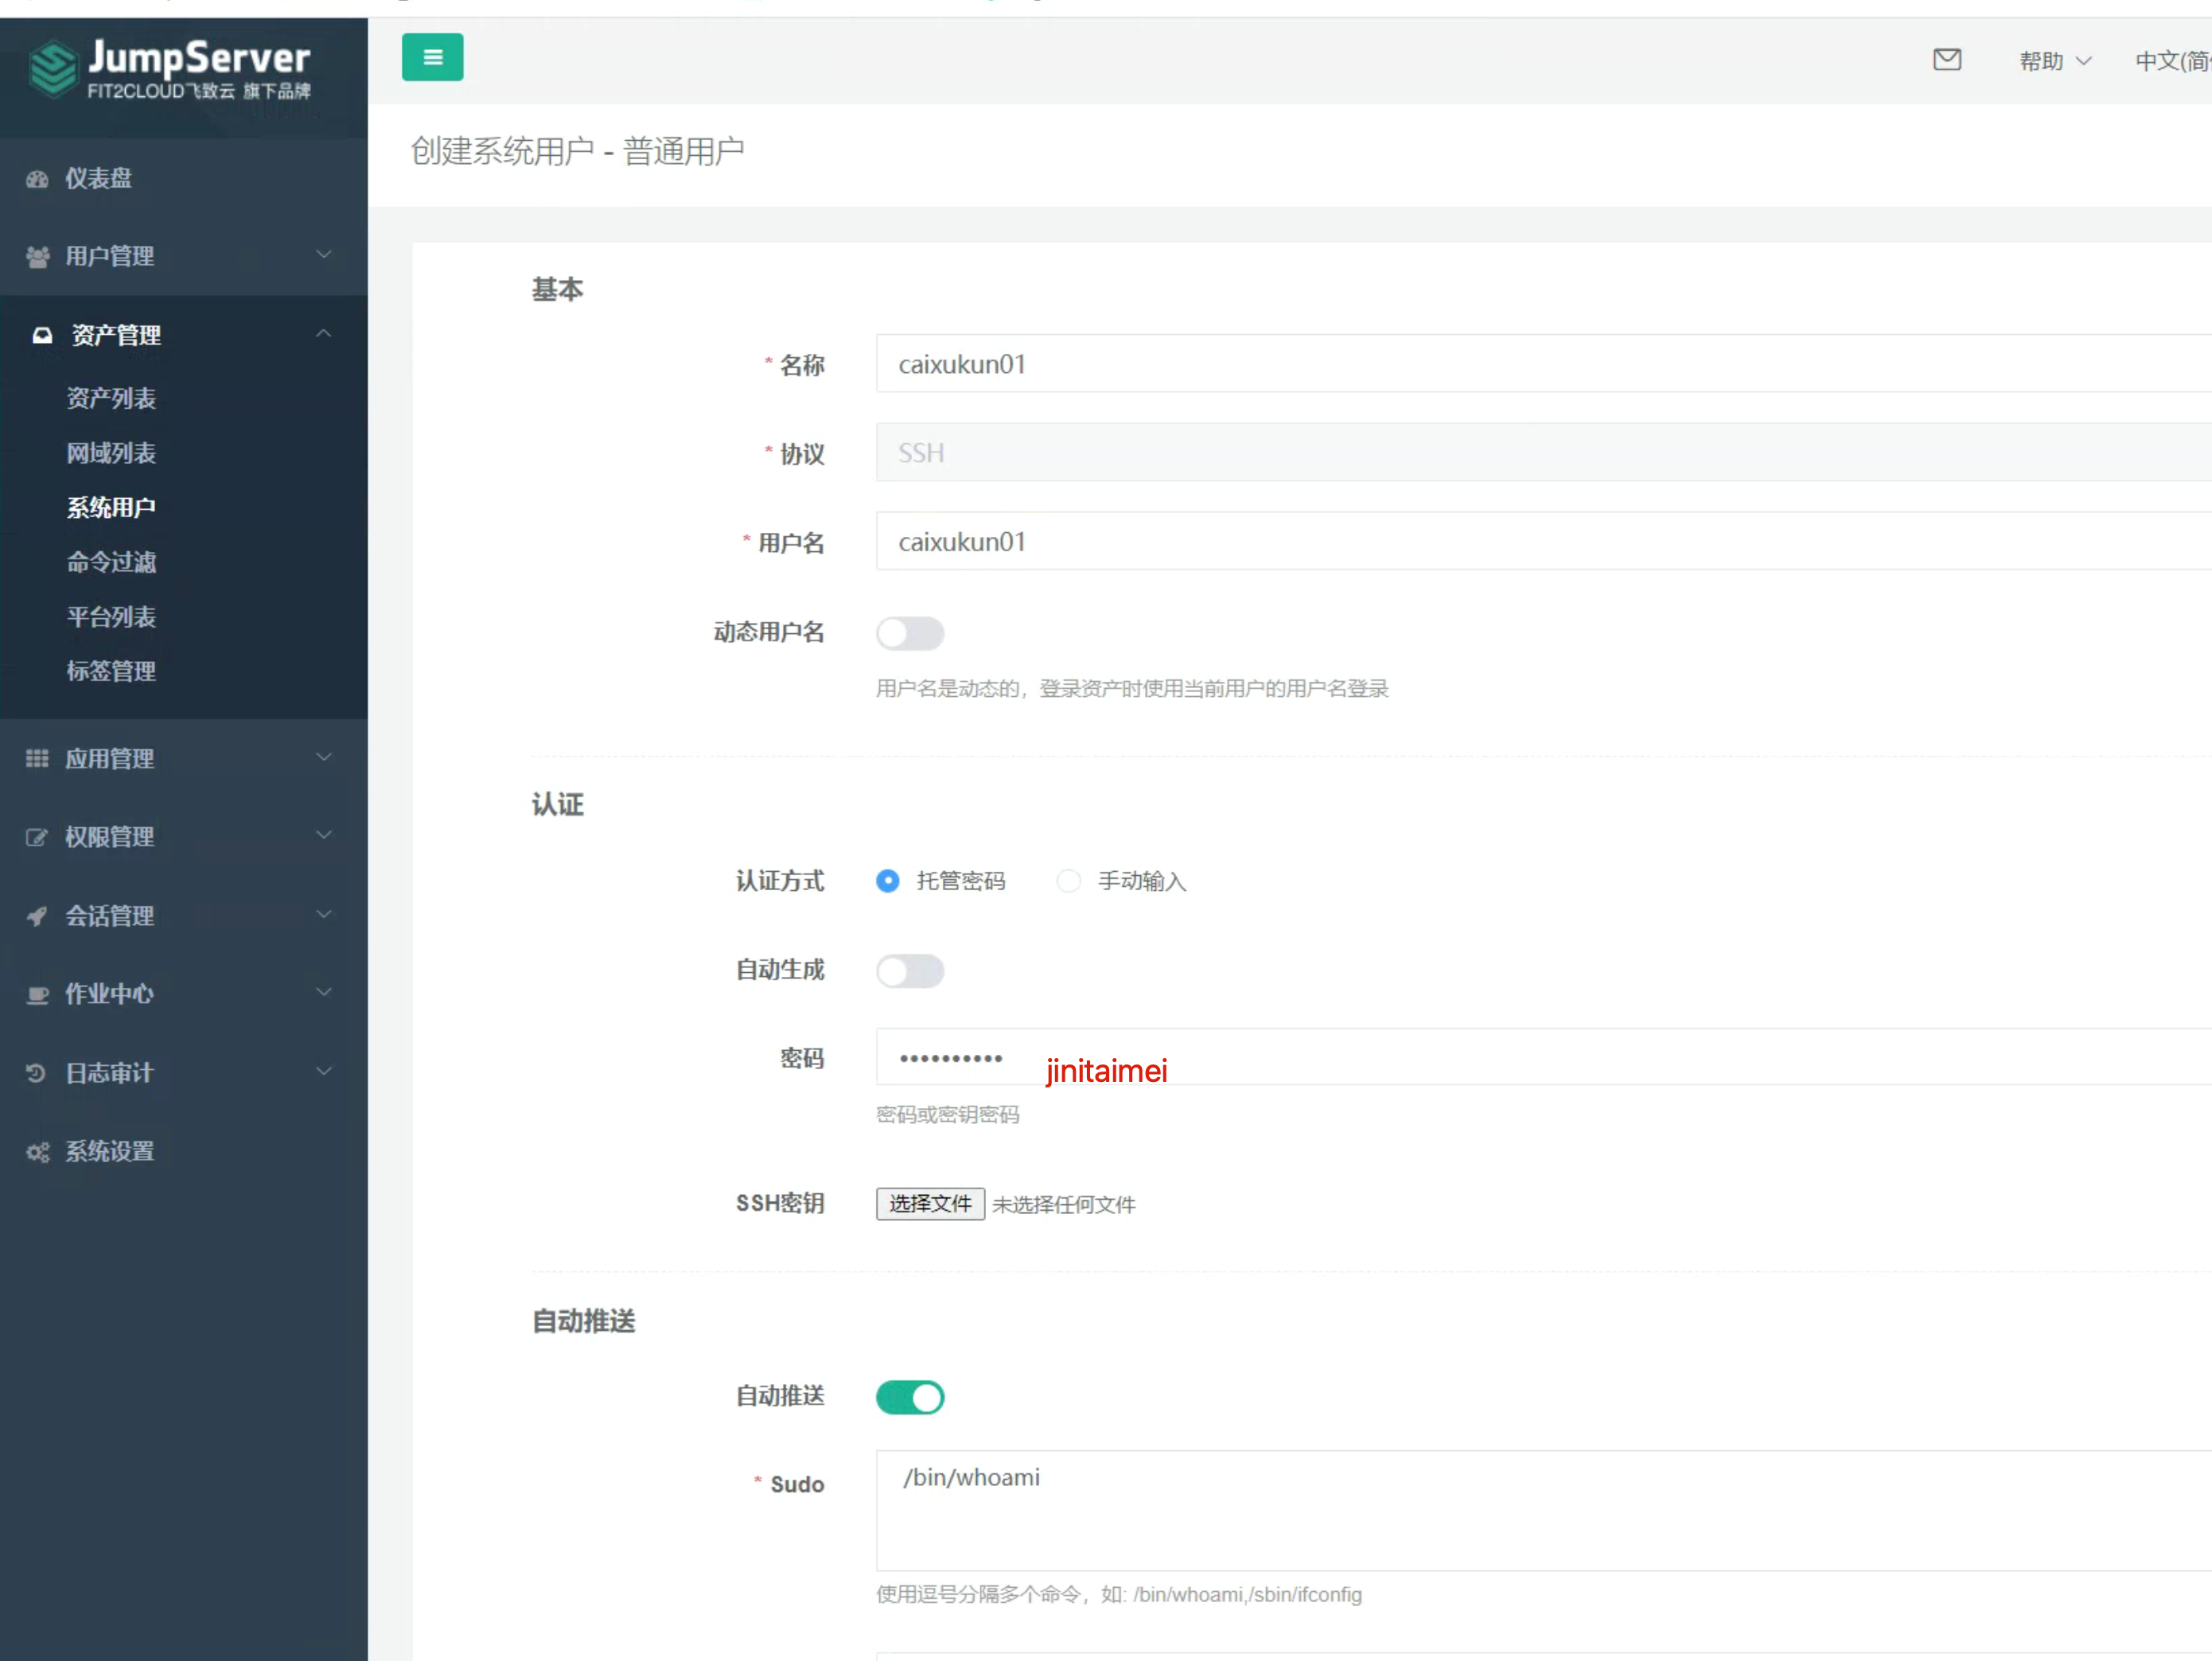
Task: Click the green hamburger menu button
Action: click(432, 58)
